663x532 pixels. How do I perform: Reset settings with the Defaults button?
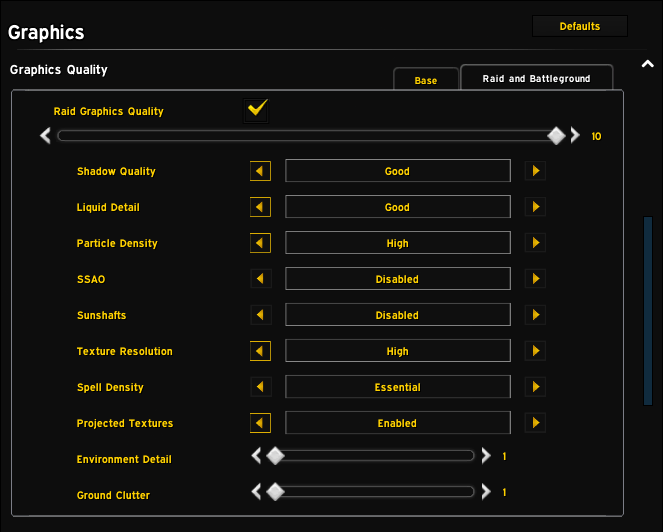point(580,26)
